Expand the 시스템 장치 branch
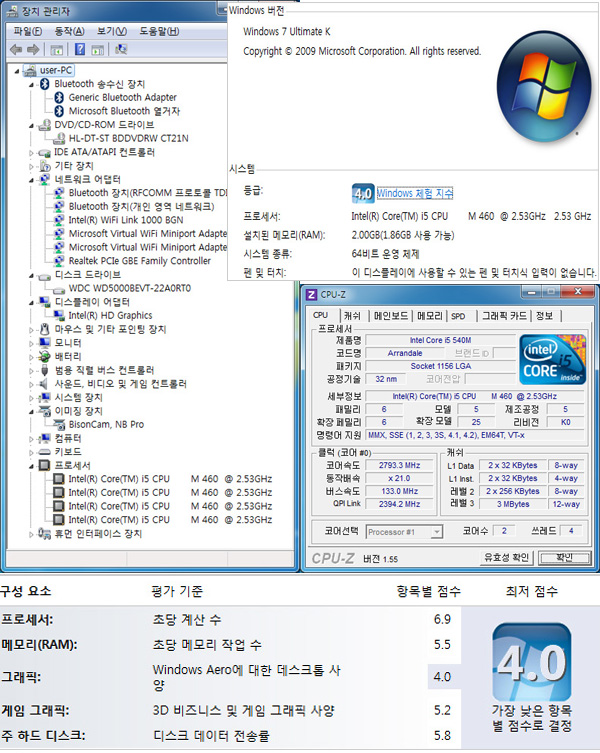Screen dimensions: 600x753 pyautogui.click(x=31, y=398)
